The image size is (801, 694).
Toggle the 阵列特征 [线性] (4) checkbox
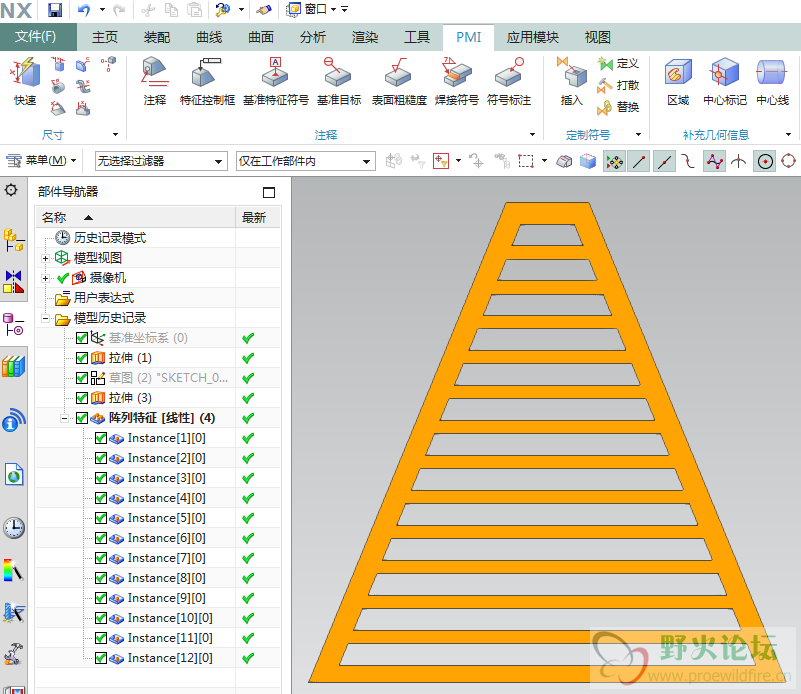point(82,418)
